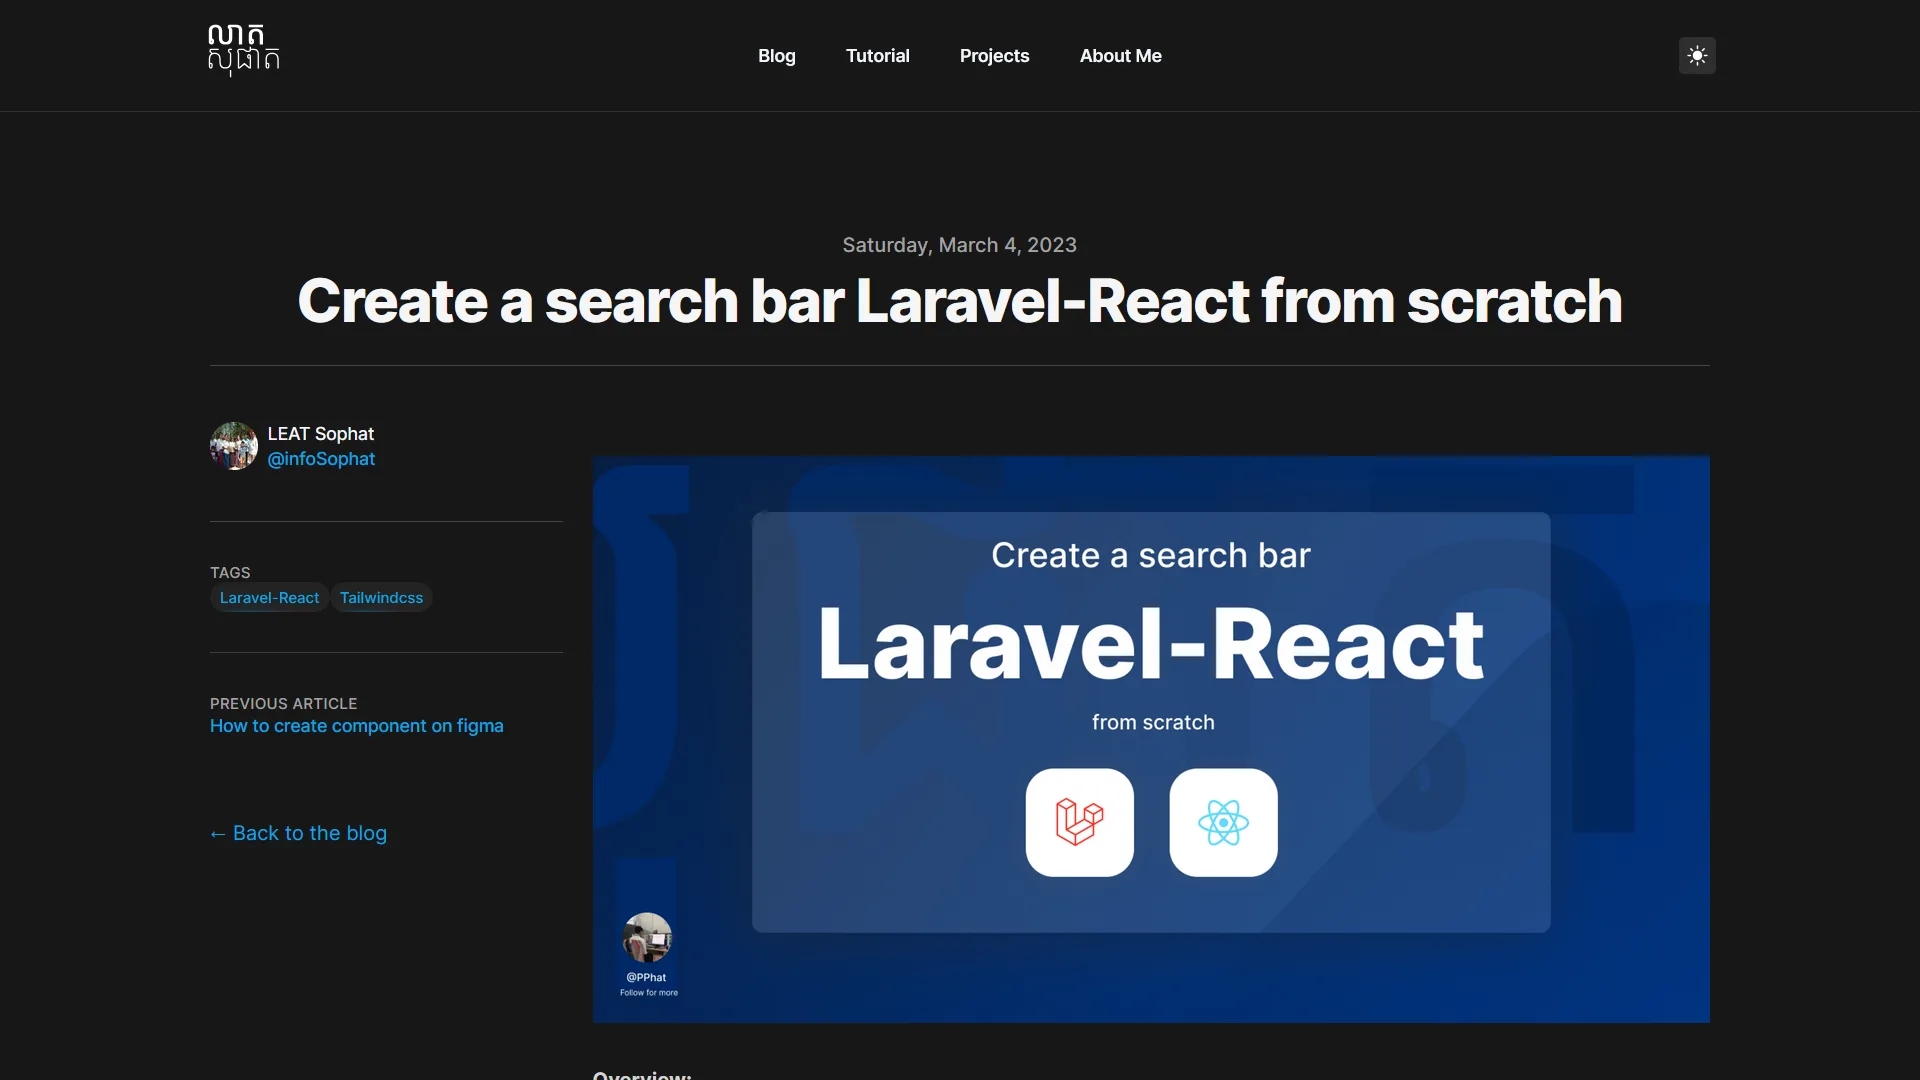Viewport: 1920px width, 1080px height.
Task: Click the React logo in the cover image
Action: pos(1223,822)
